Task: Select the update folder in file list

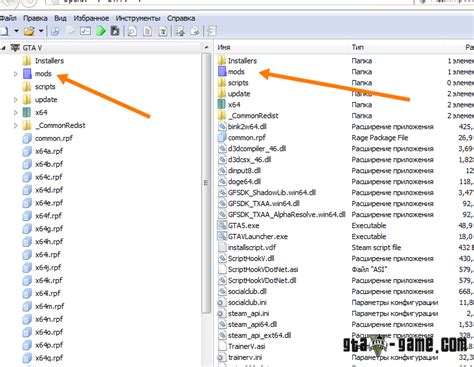Action: (x=239, y=94)
